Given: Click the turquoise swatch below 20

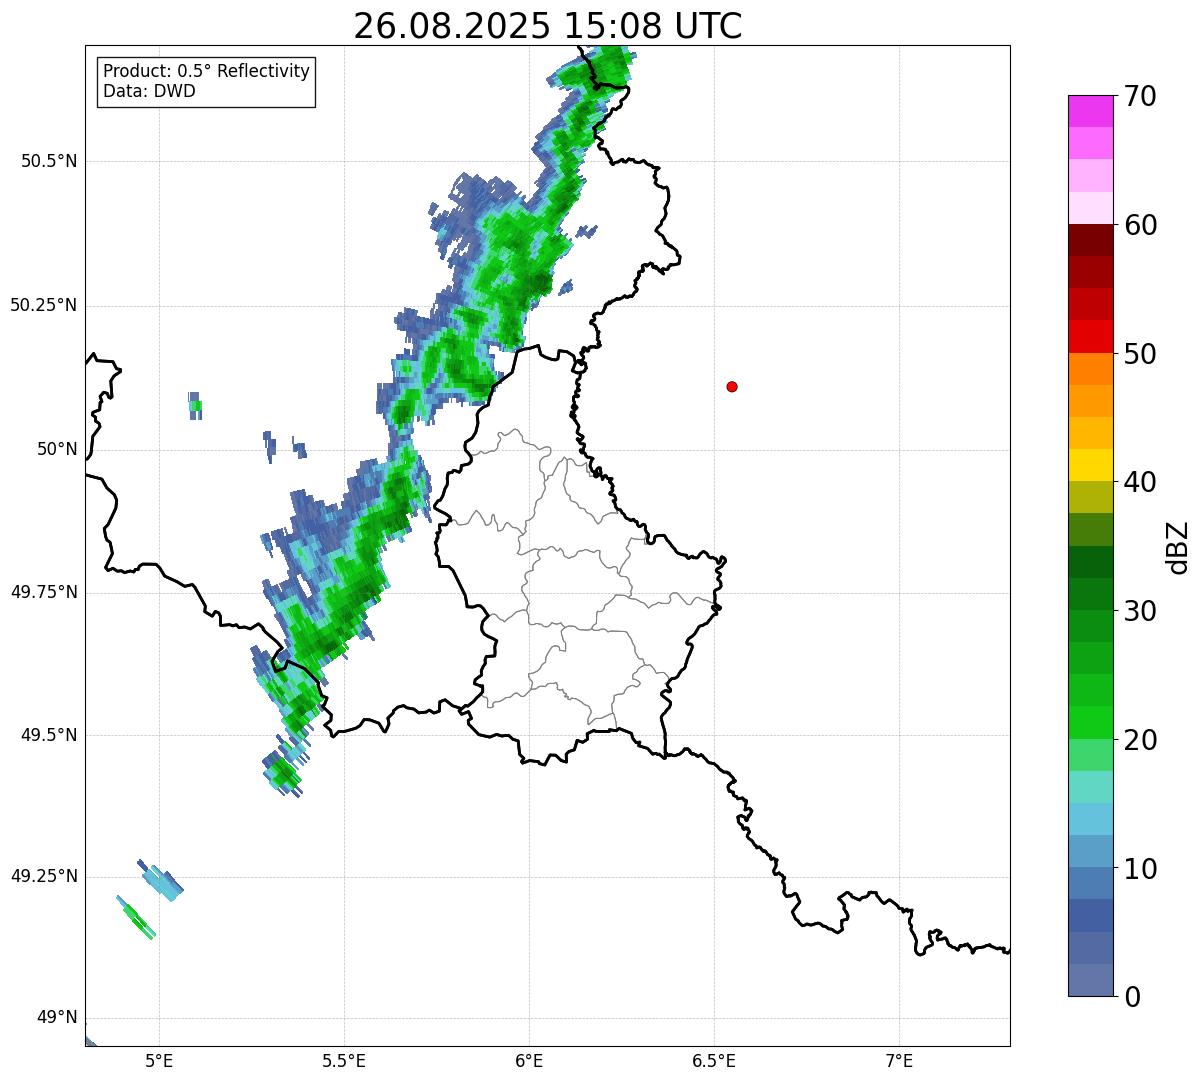Looking at the screenshot, I should pos(1091,787).
